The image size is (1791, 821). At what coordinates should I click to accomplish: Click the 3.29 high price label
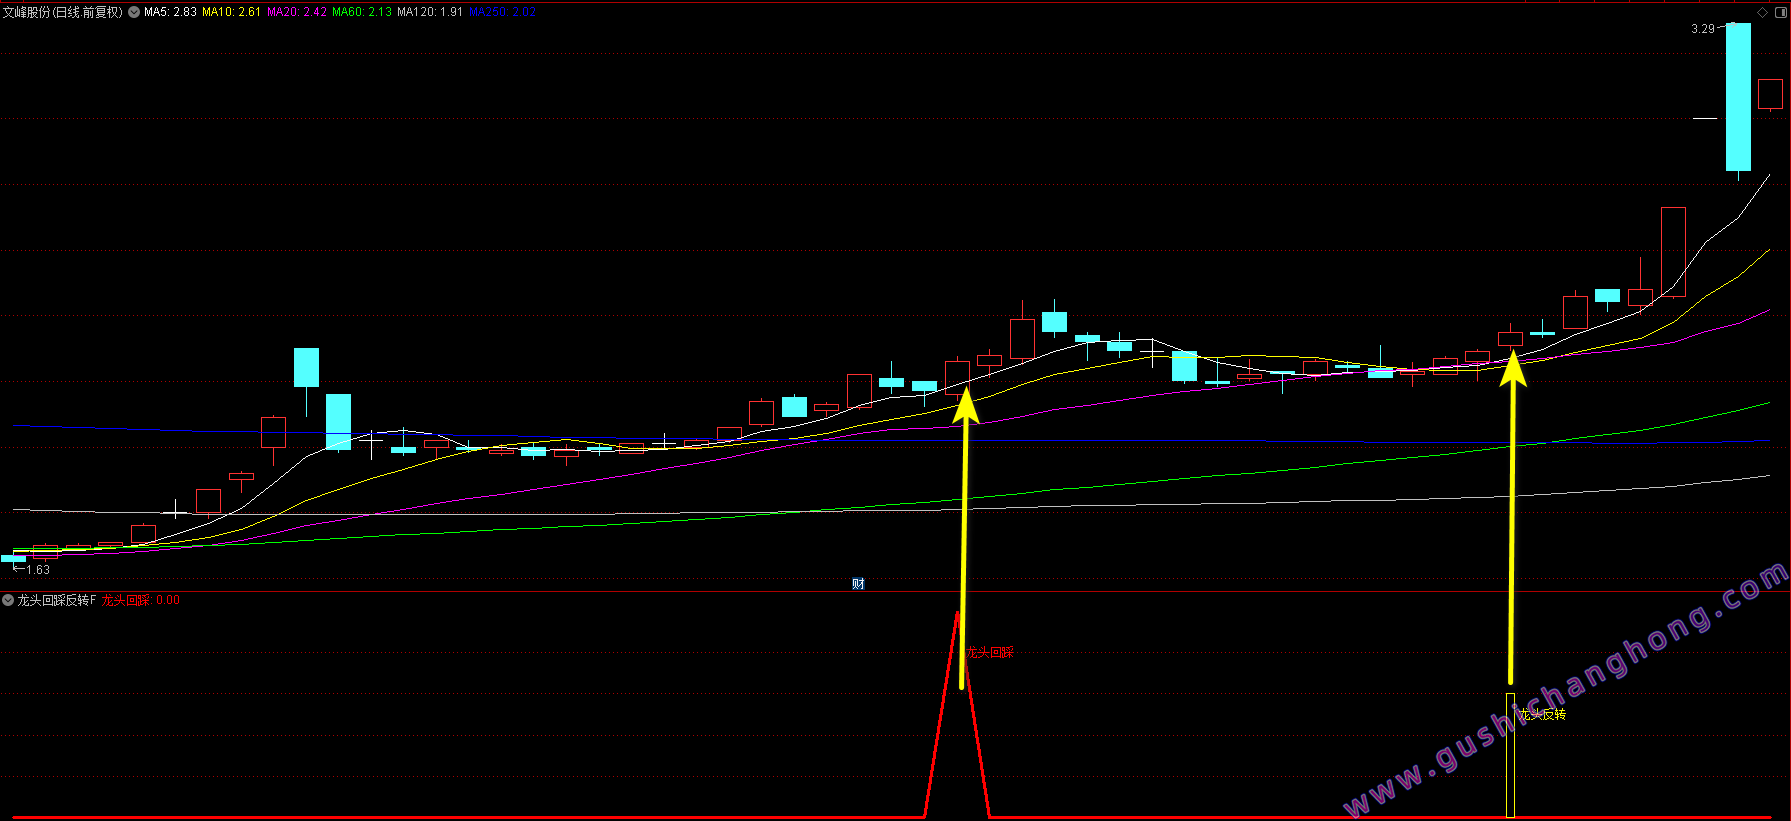1703,29
